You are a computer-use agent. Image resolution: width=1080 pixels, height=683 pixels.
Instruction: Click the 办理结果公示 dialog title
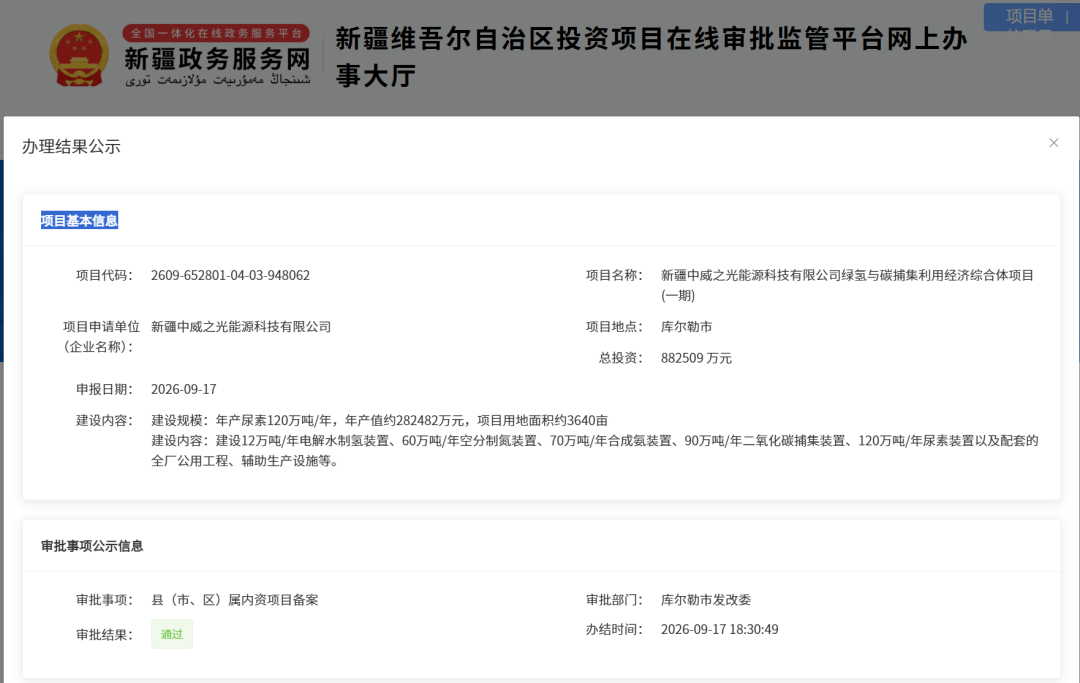pyautogui.click(x=72, y=147)
